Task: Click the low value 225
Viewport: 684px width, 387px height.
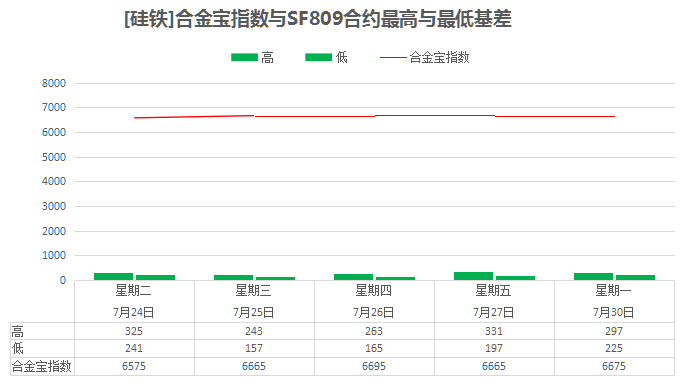Action: click(x=613, y=349)
